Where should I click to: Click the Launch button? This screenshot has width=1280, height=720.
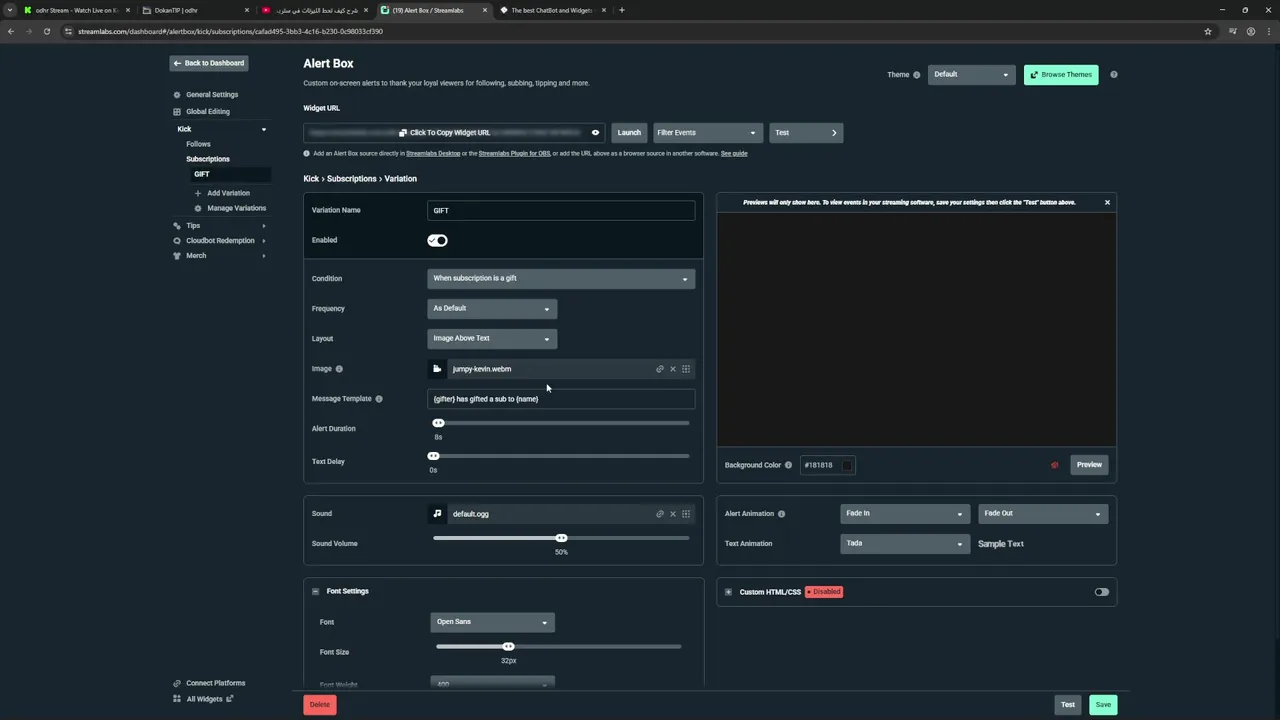(629, 133)
